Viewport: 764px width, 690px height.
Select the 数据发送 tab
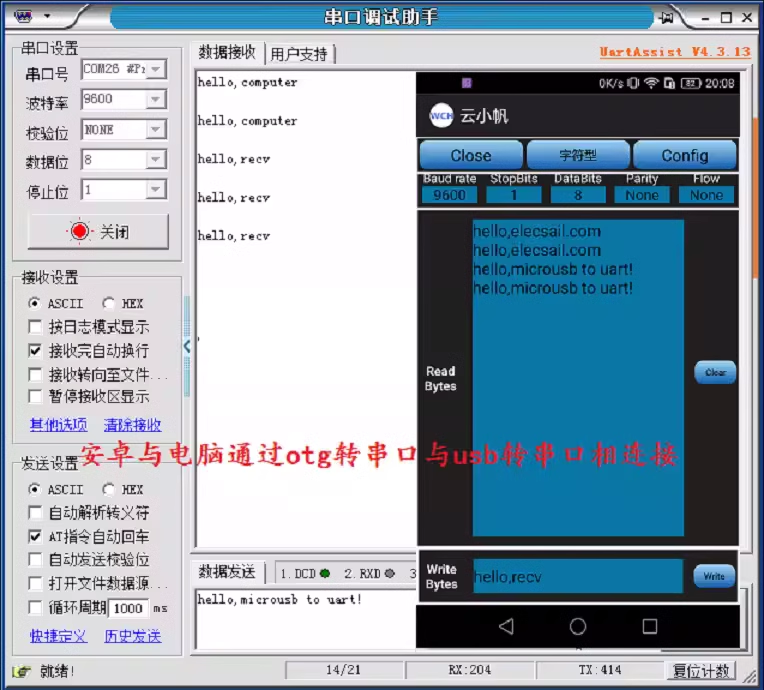227,572
